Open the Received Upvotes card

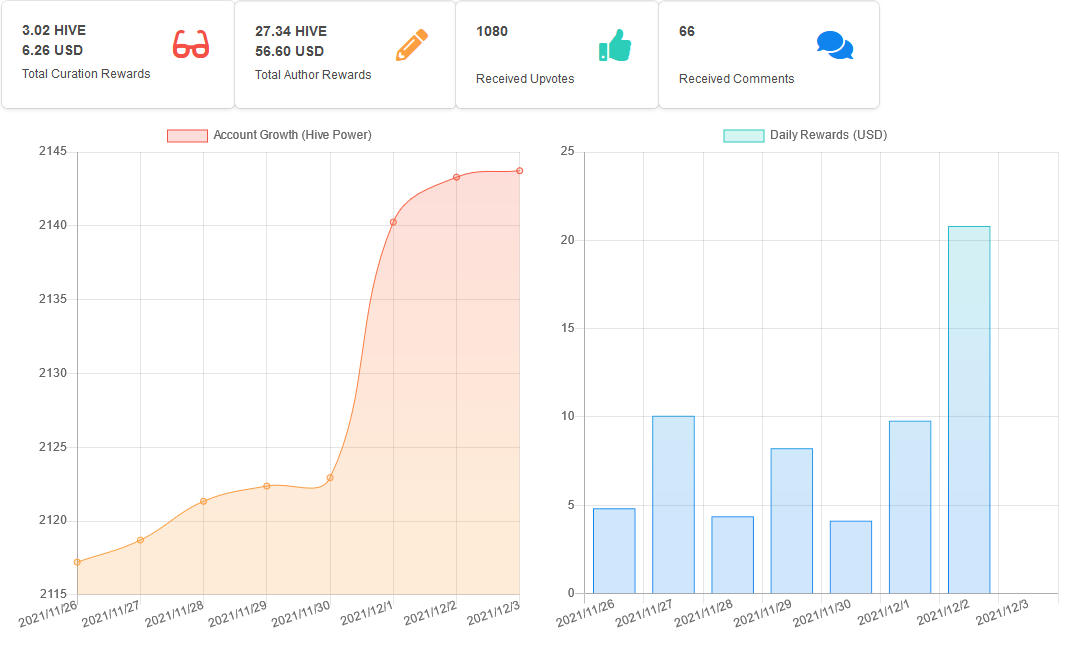click(x=557, y=54)
